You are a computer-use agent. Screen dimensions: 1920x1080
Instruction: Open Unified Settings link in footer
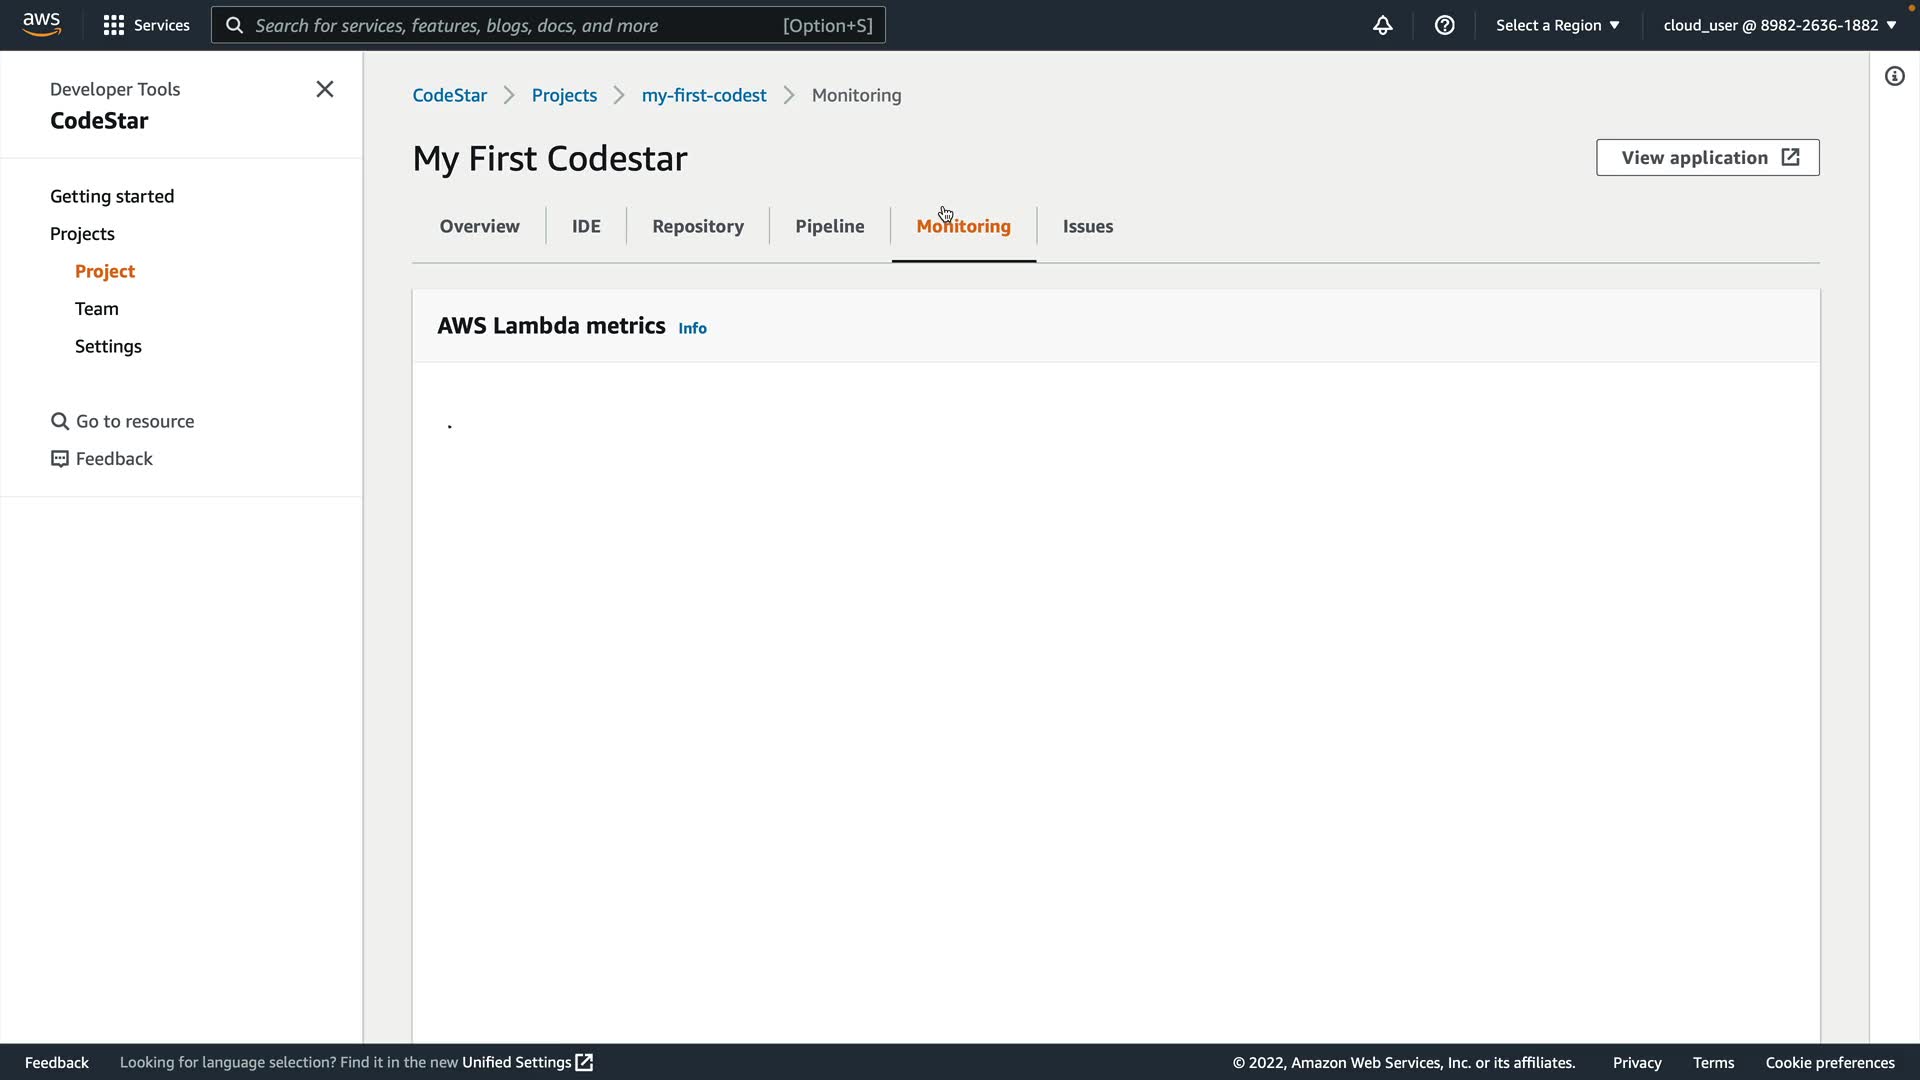(527, 1062)
